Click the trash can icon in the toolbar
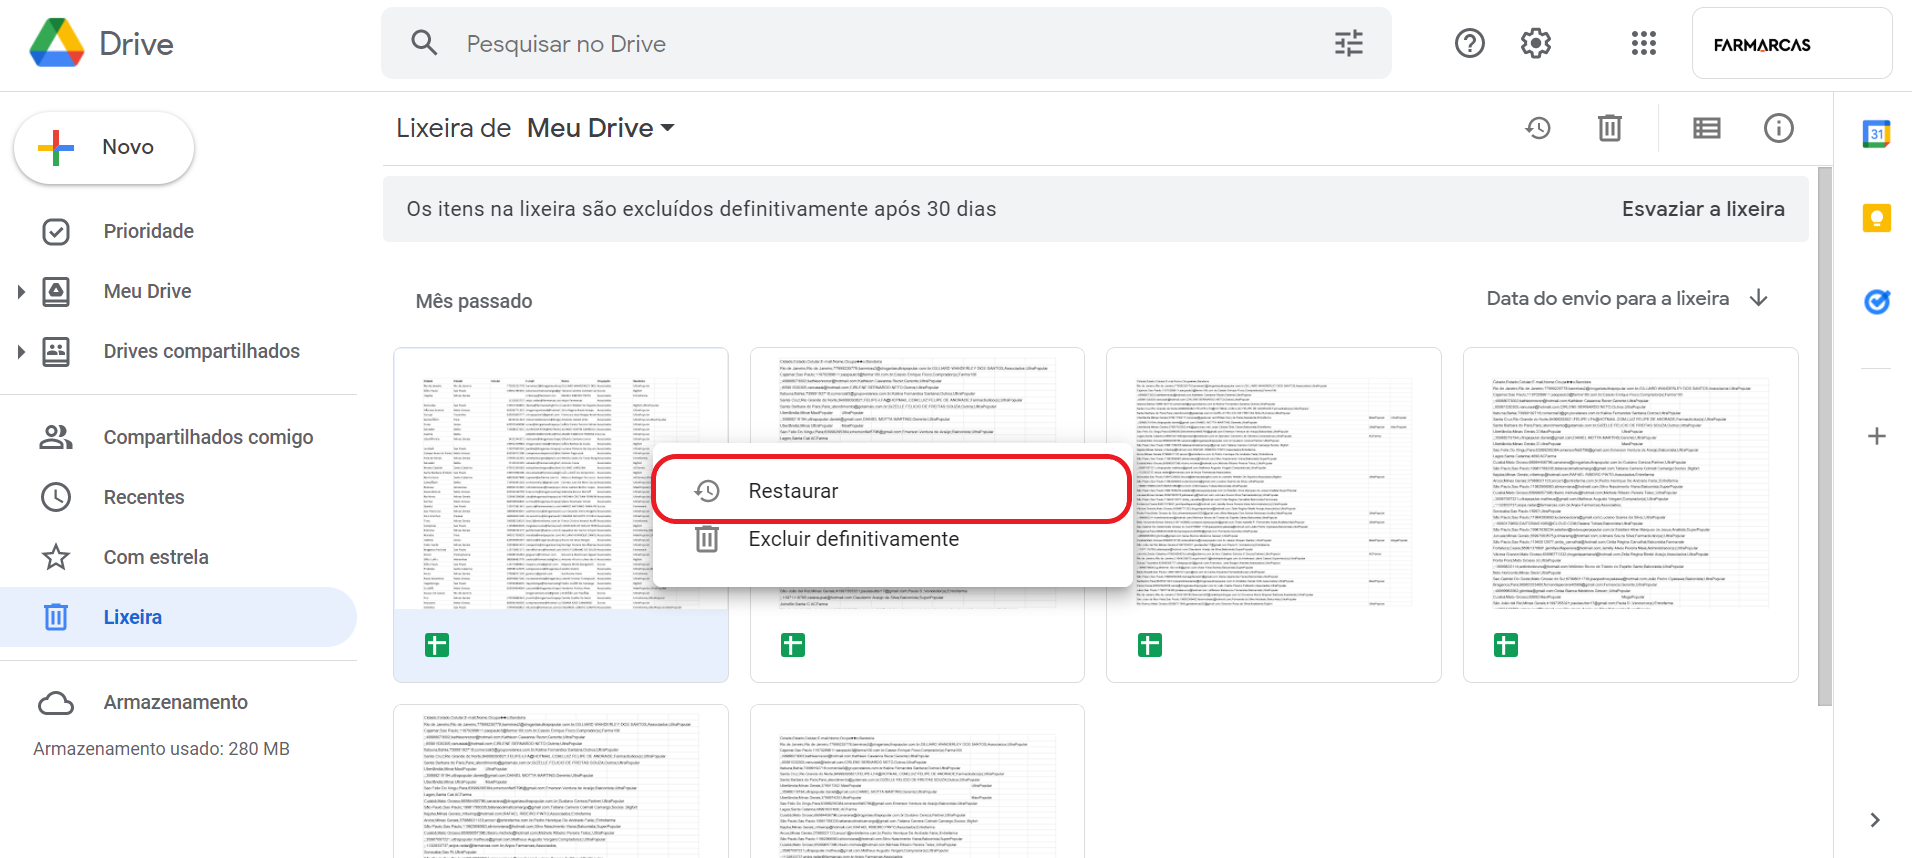This screenshot has height=858, width=1912. 1609,128
